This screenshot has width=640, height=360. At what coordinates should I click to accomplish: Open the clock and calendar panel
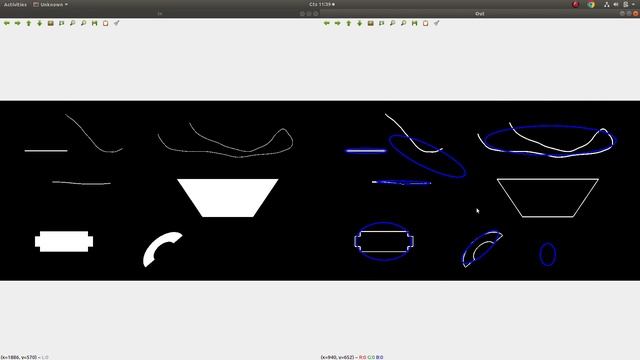coord(322,4)
